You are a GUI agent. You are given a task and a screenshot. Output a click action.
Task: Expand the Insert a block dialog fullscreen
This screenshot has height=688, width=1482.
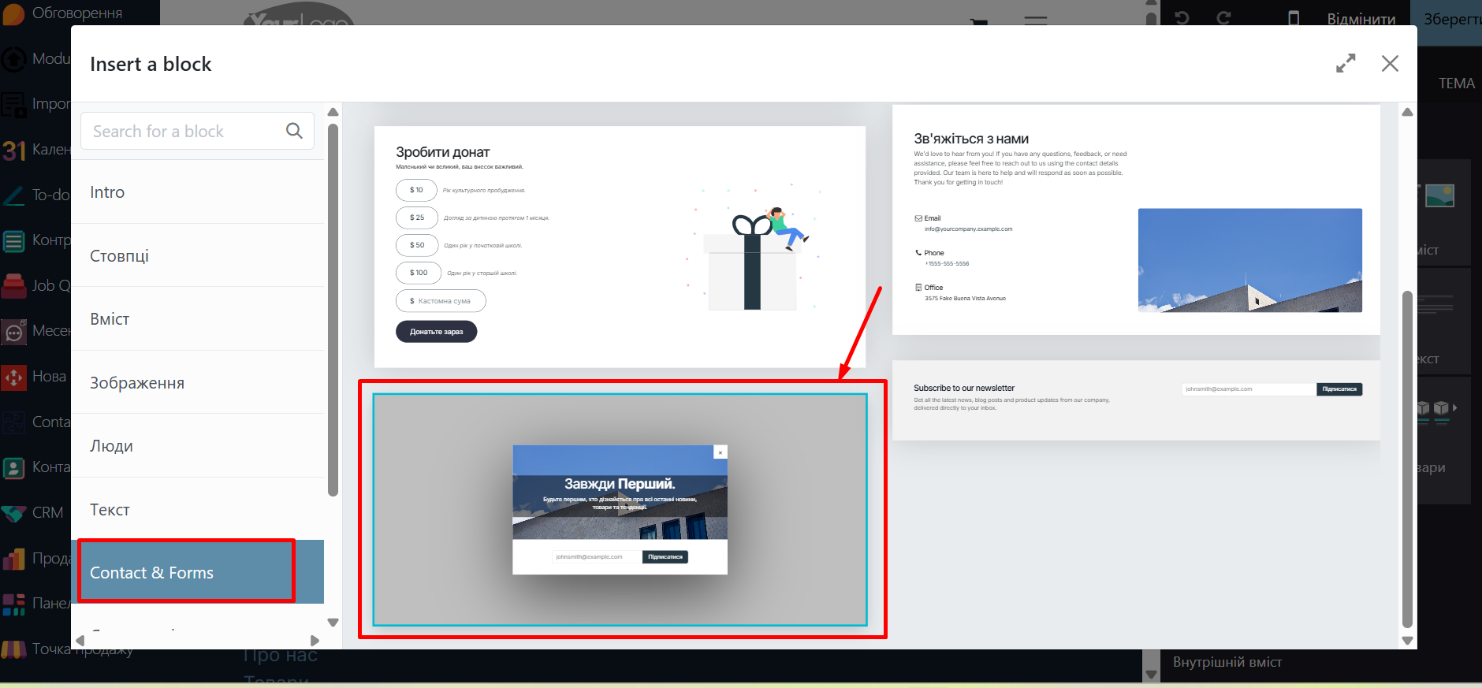pyautogui.click(x=1345, y=64)
